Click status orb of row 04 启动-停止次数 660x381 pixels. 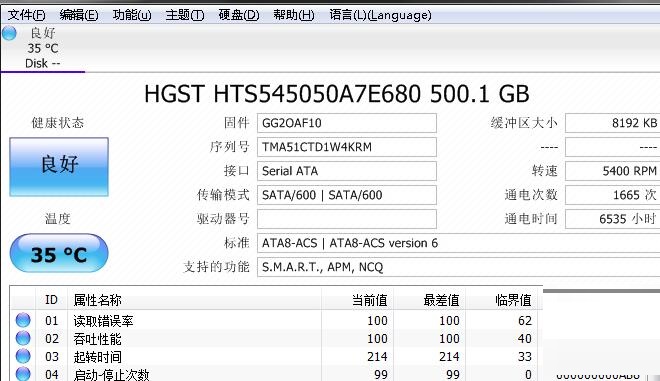point(23,374)
